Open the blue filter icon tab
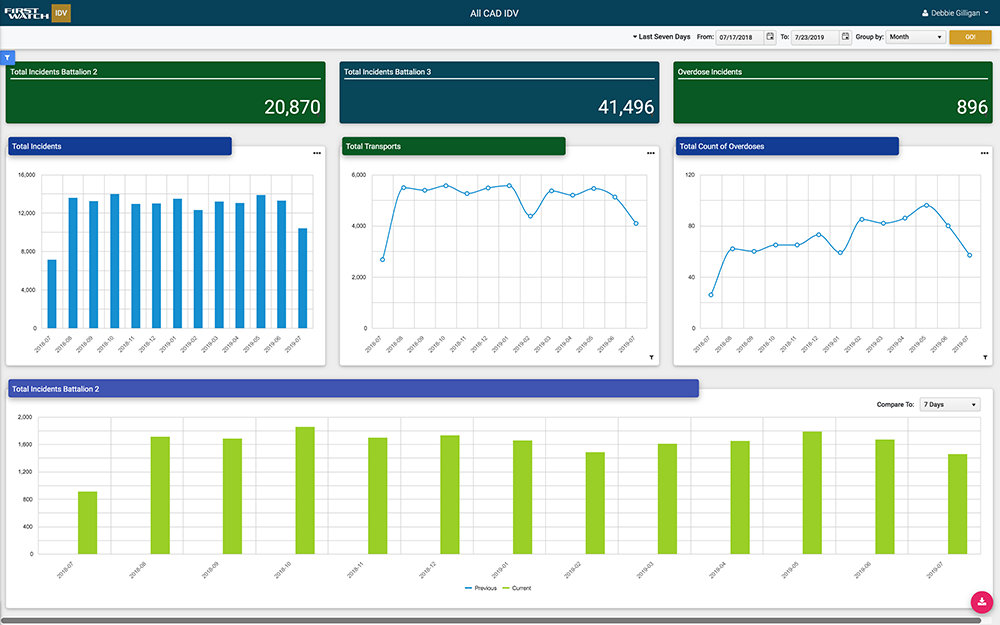Screen dimensions: 1000x625 point(7,57)
